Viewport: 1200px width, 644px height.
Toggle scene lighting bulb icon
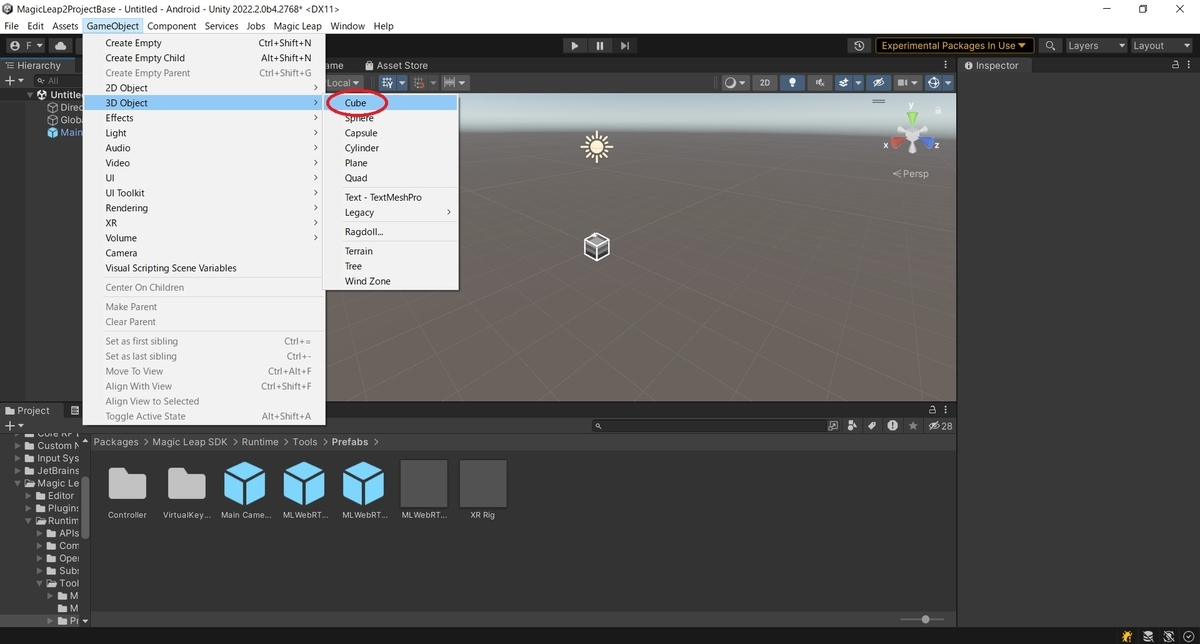(x=792, y=83)
